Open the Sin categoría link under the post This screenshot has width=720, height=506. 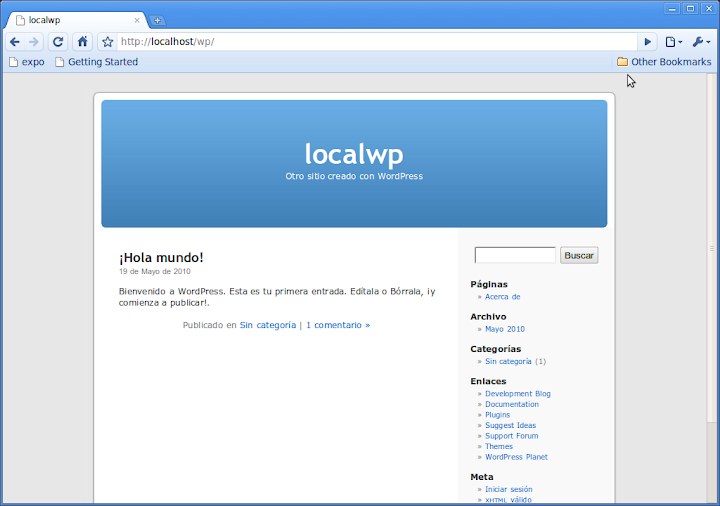click(x=268, y=325)
